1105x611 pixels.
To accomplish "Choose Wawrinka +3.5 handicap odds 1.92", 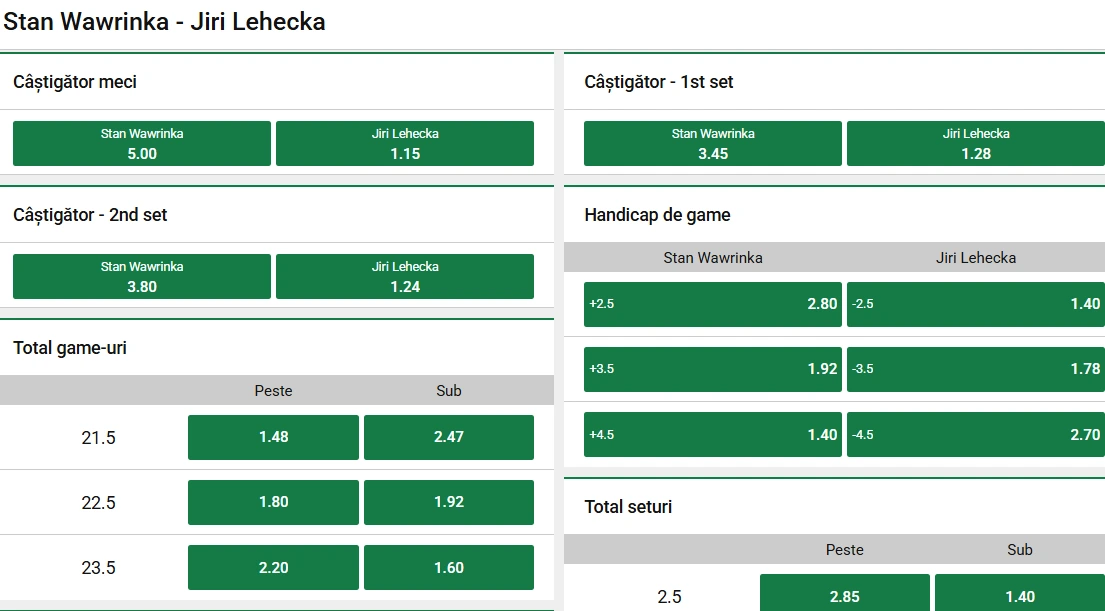I will tap(712, 369).
